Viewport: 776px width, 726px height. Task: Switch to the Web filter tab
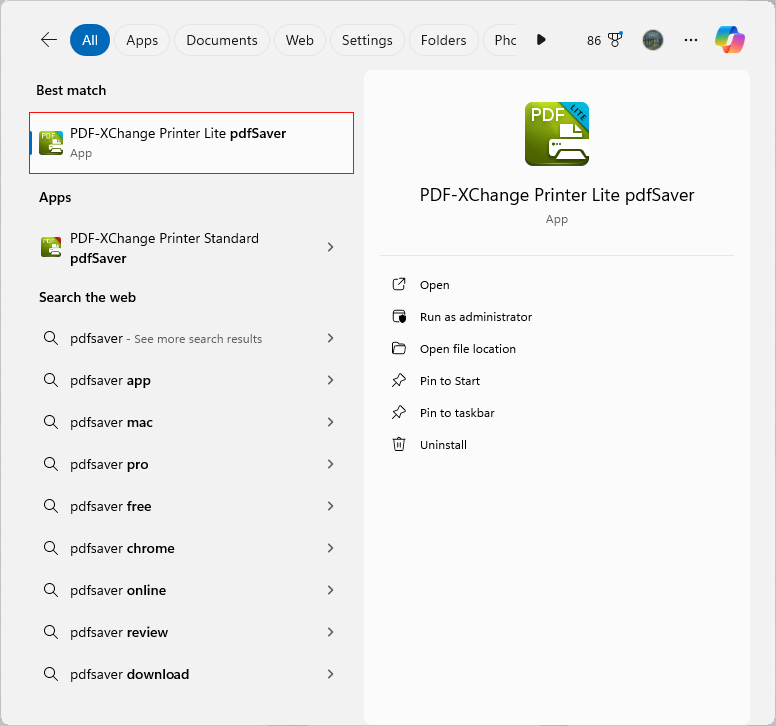[300, 40]
